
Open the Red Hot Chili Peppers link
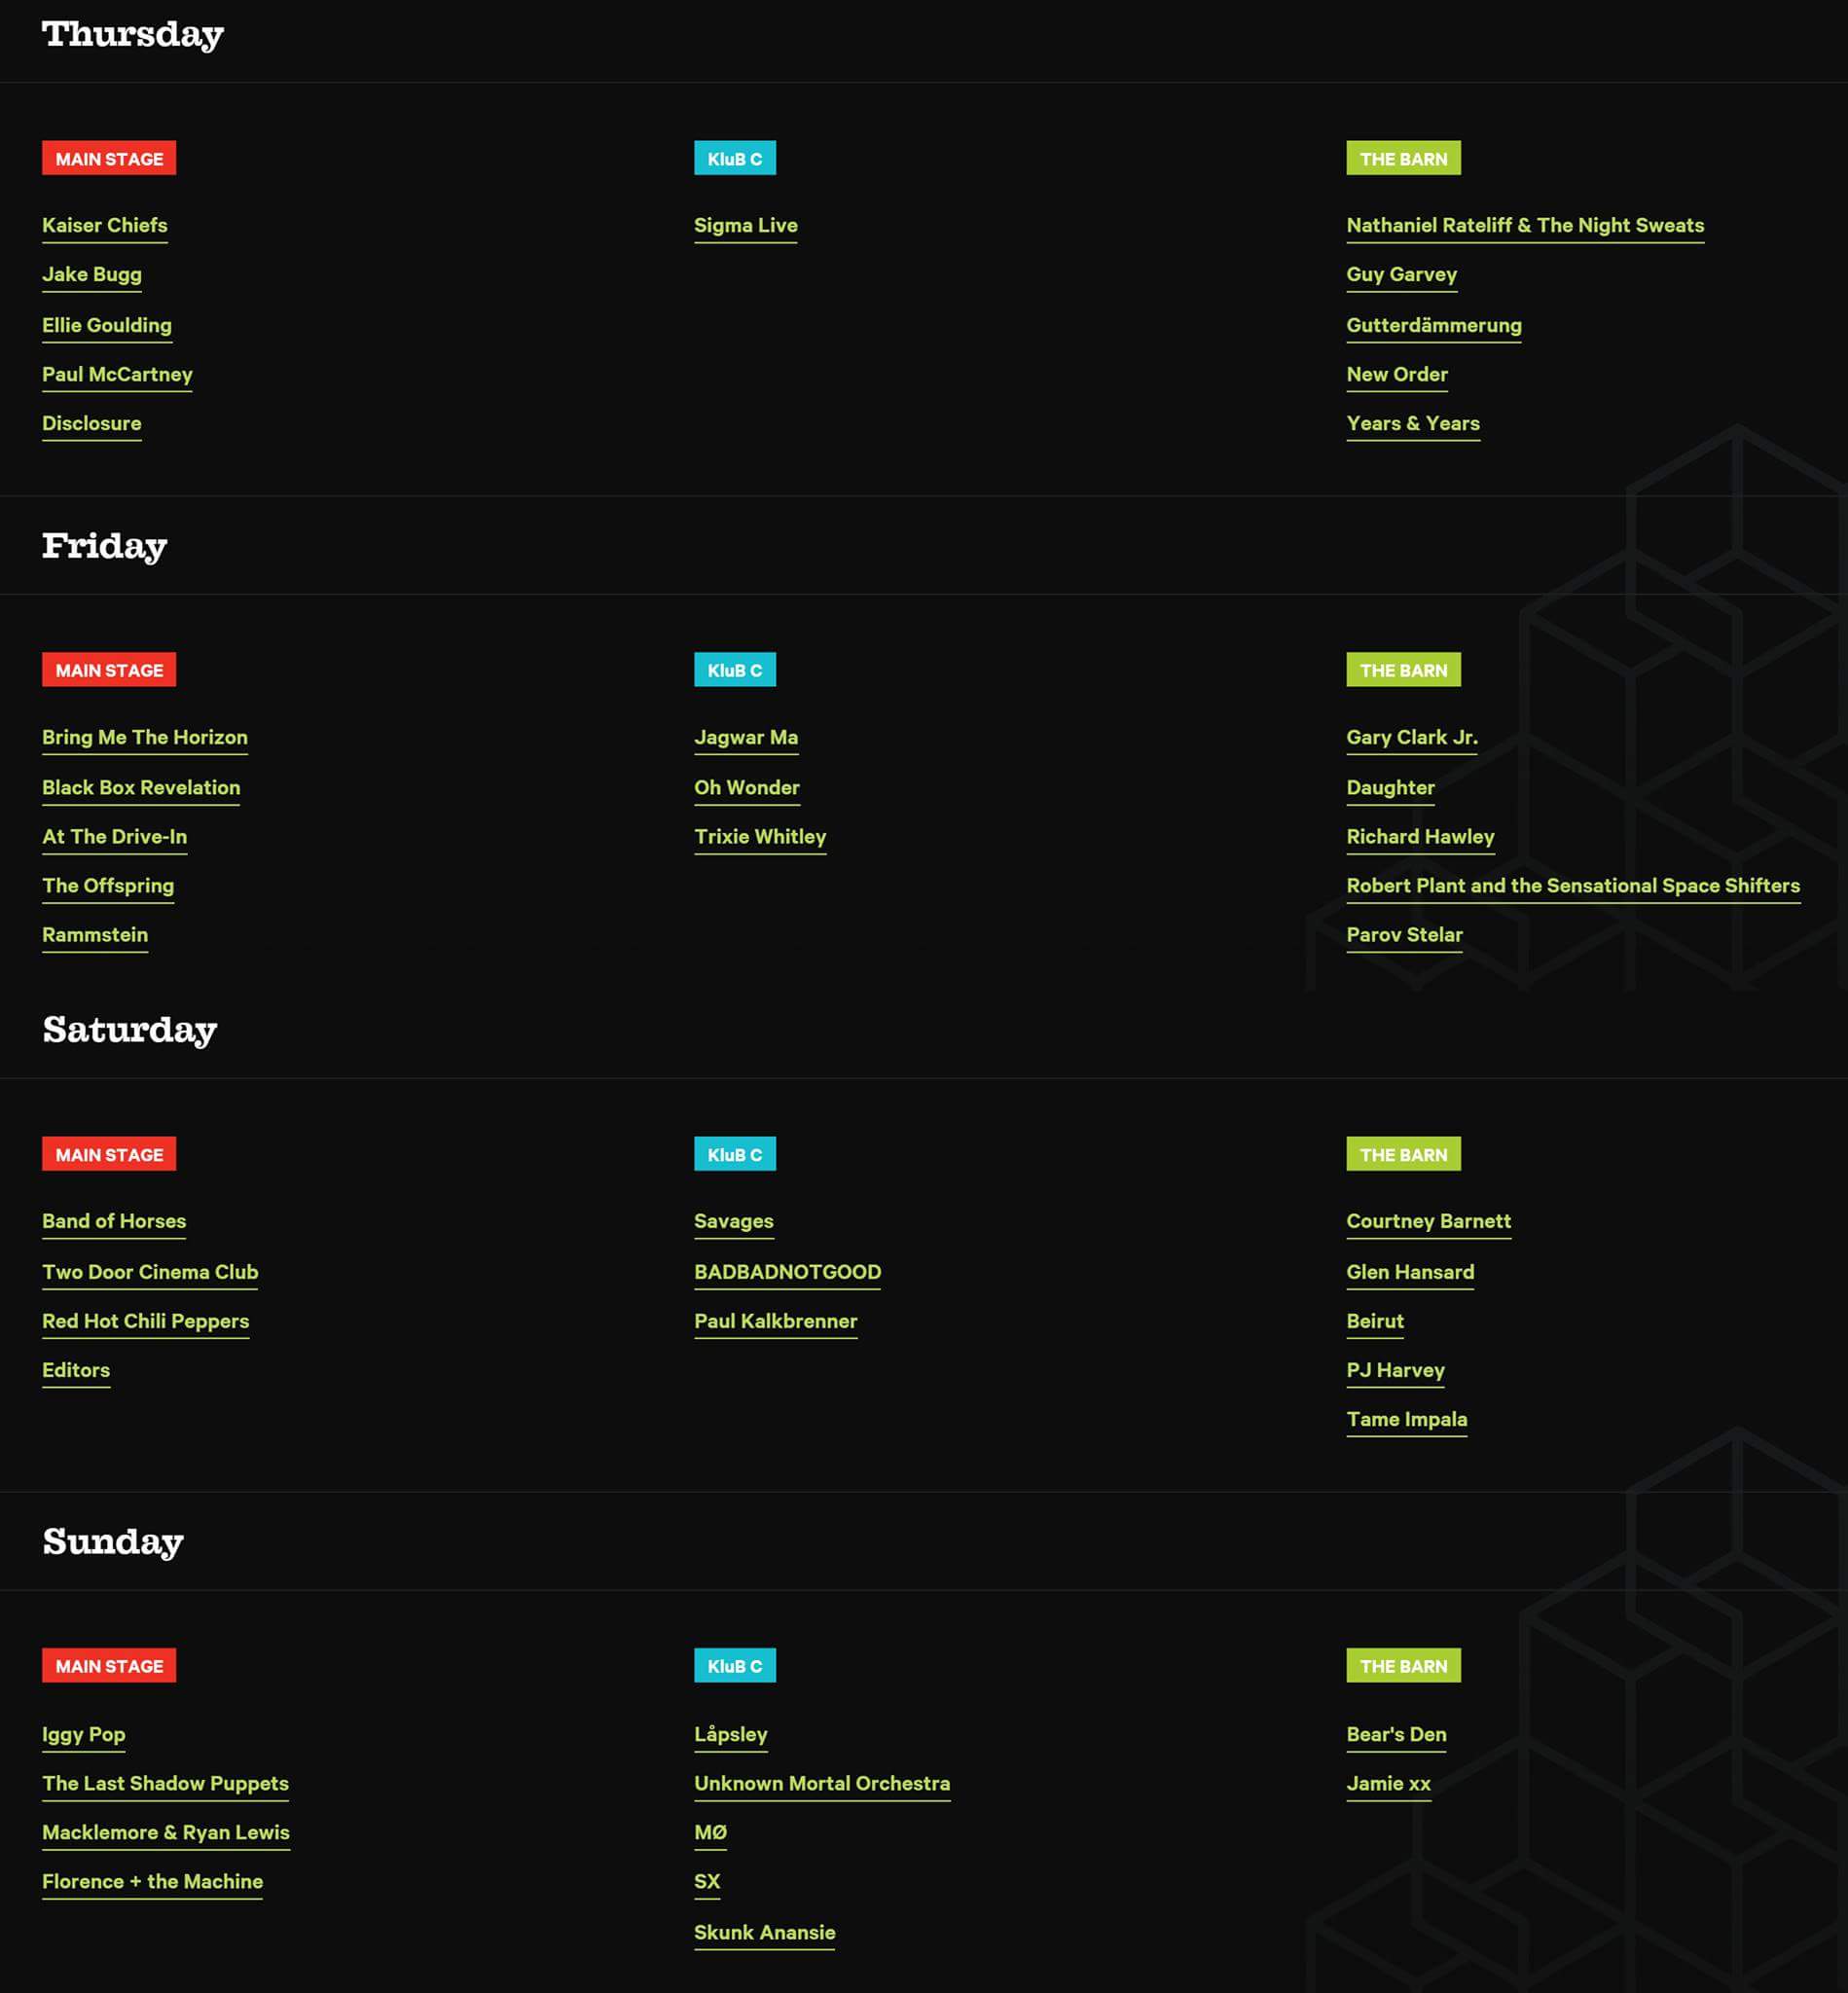pyautogui.click(x=146, y=1322)
